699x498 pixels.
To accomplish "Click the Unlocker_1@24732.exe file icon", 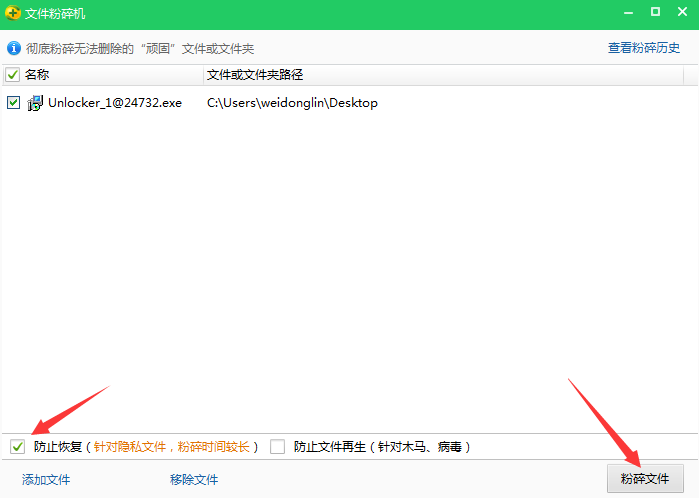I will [35, 103].
